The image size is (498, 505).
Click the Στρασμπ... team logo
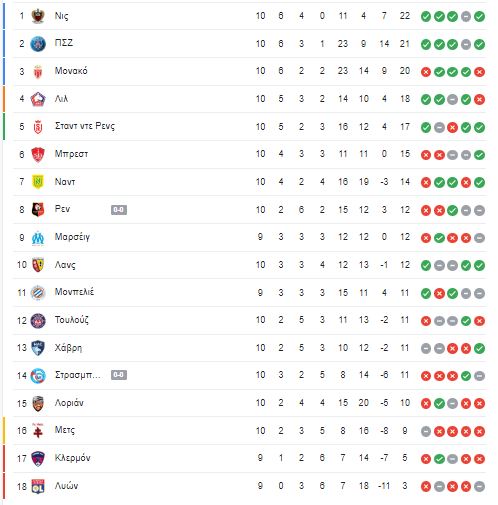tap(38, 375)
